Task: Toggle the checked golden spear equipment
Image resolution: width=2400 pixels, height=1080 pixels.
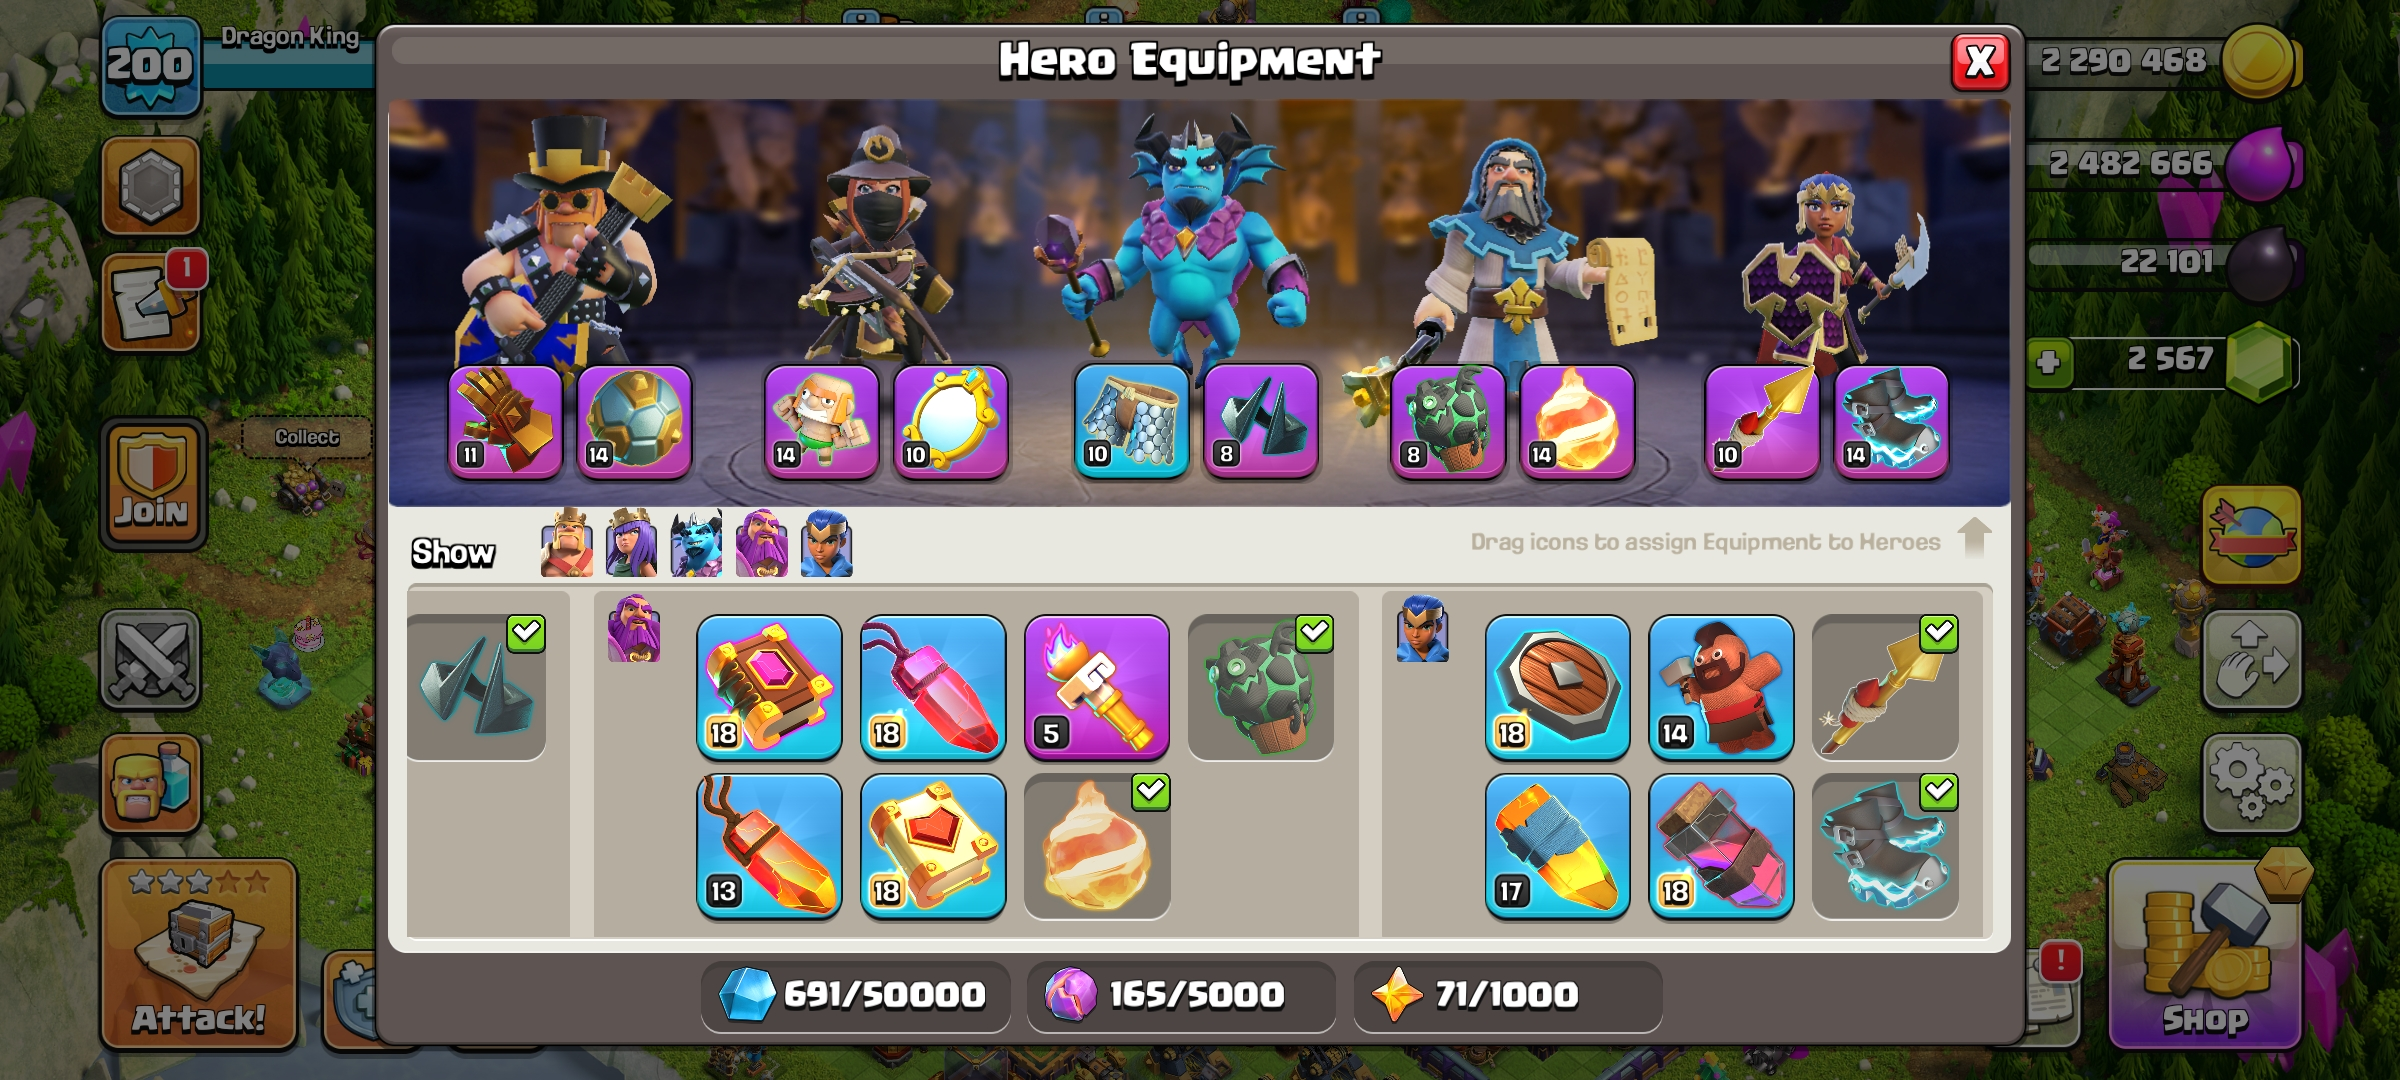Action: tap(1885, 687)
